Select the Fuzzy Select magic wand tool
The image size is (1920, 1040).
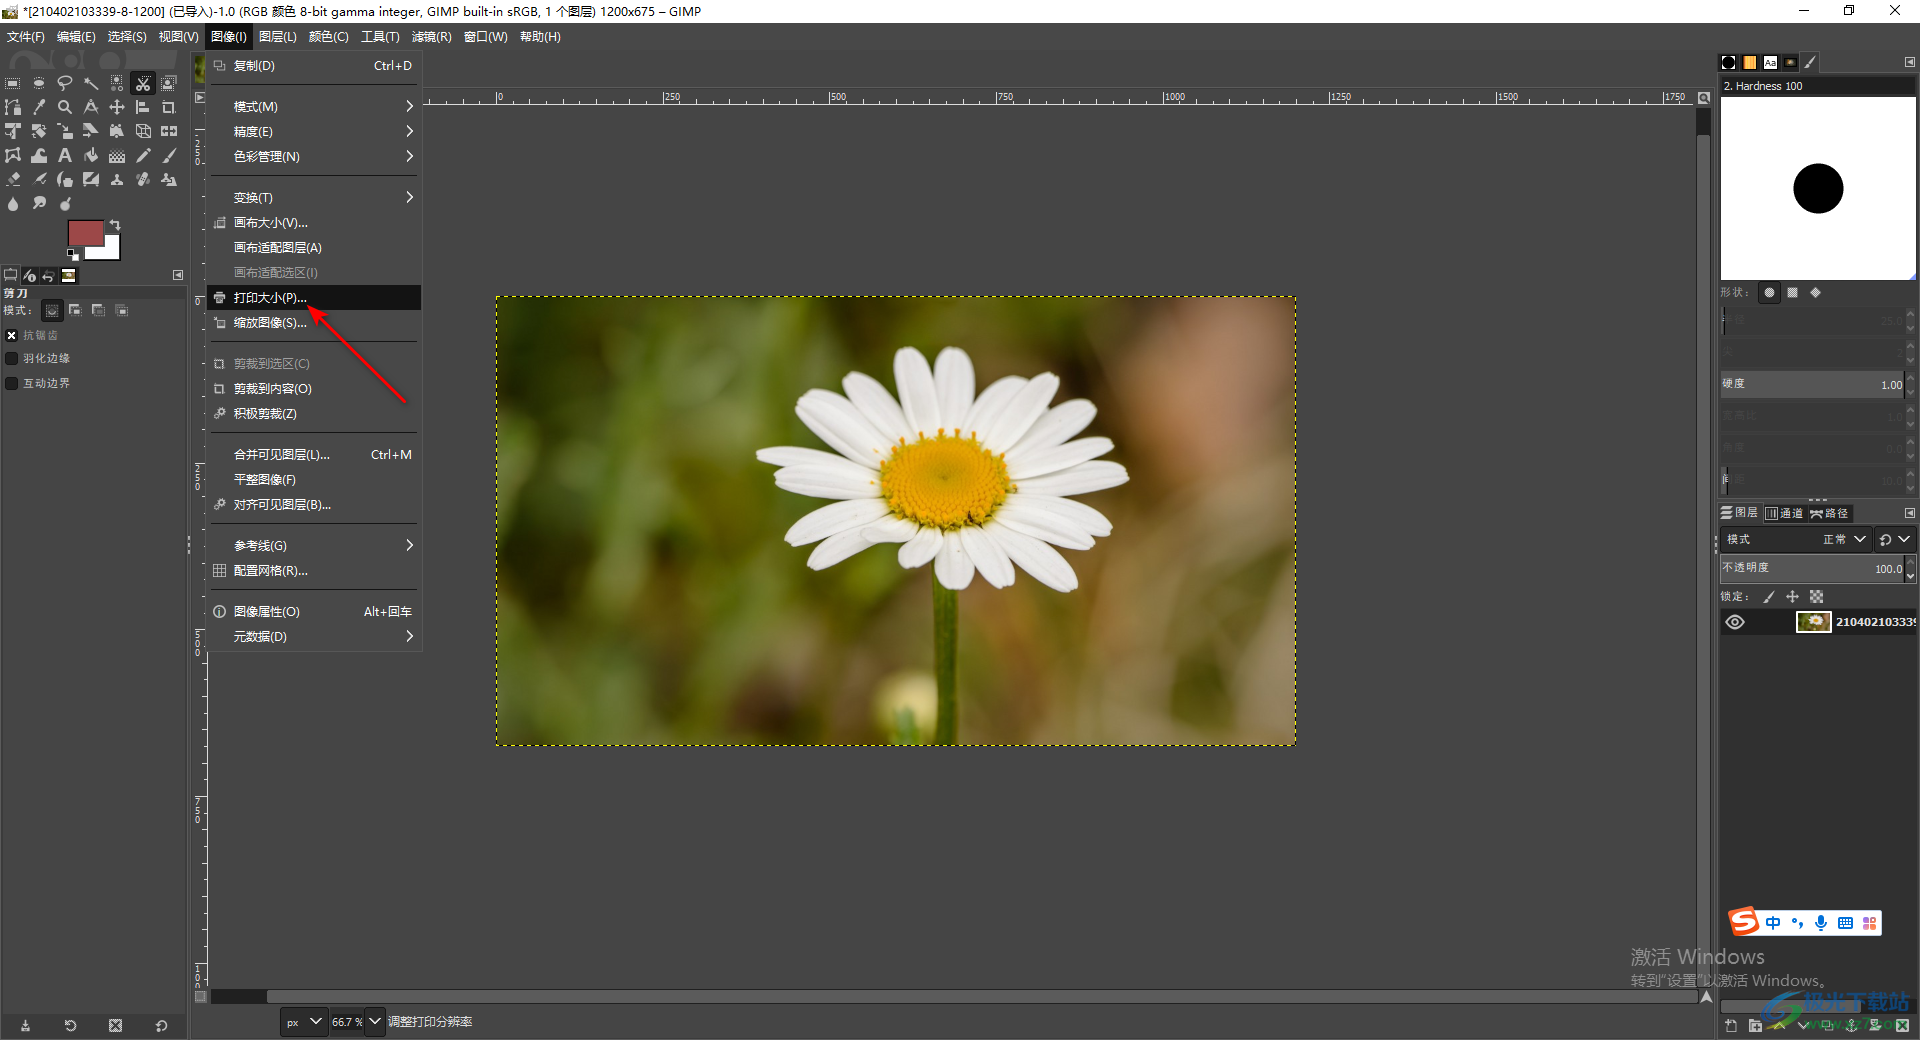point(91,83)
